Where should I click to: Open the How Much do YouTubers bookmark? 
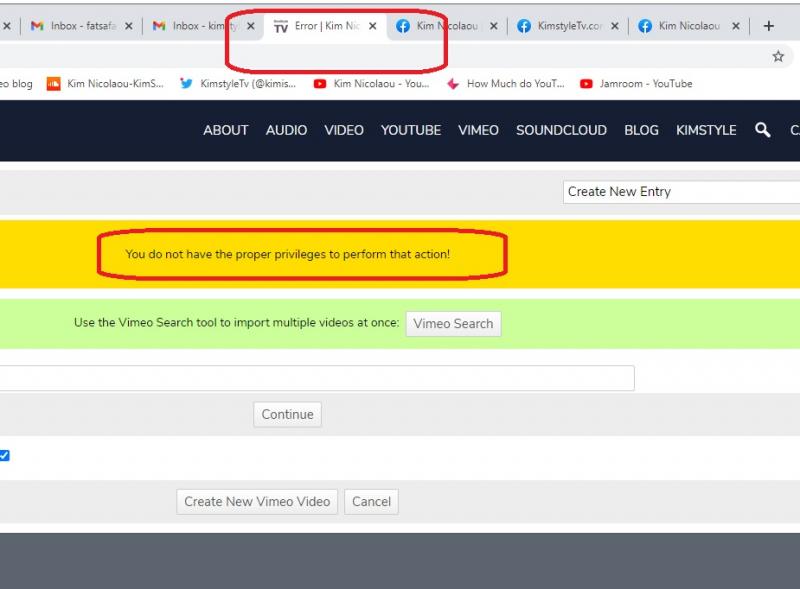(x=506, y=84)
